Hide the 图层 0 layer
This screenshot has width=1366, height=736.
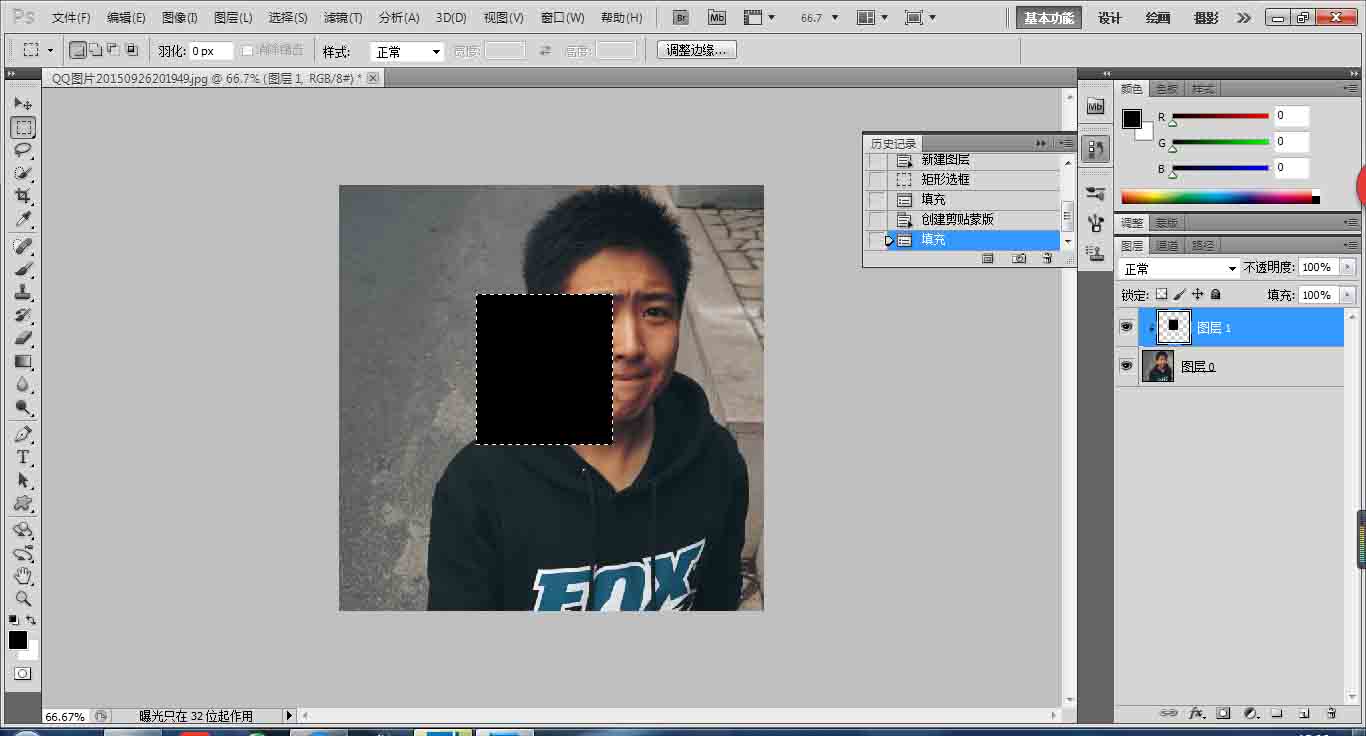point(1126,366)
